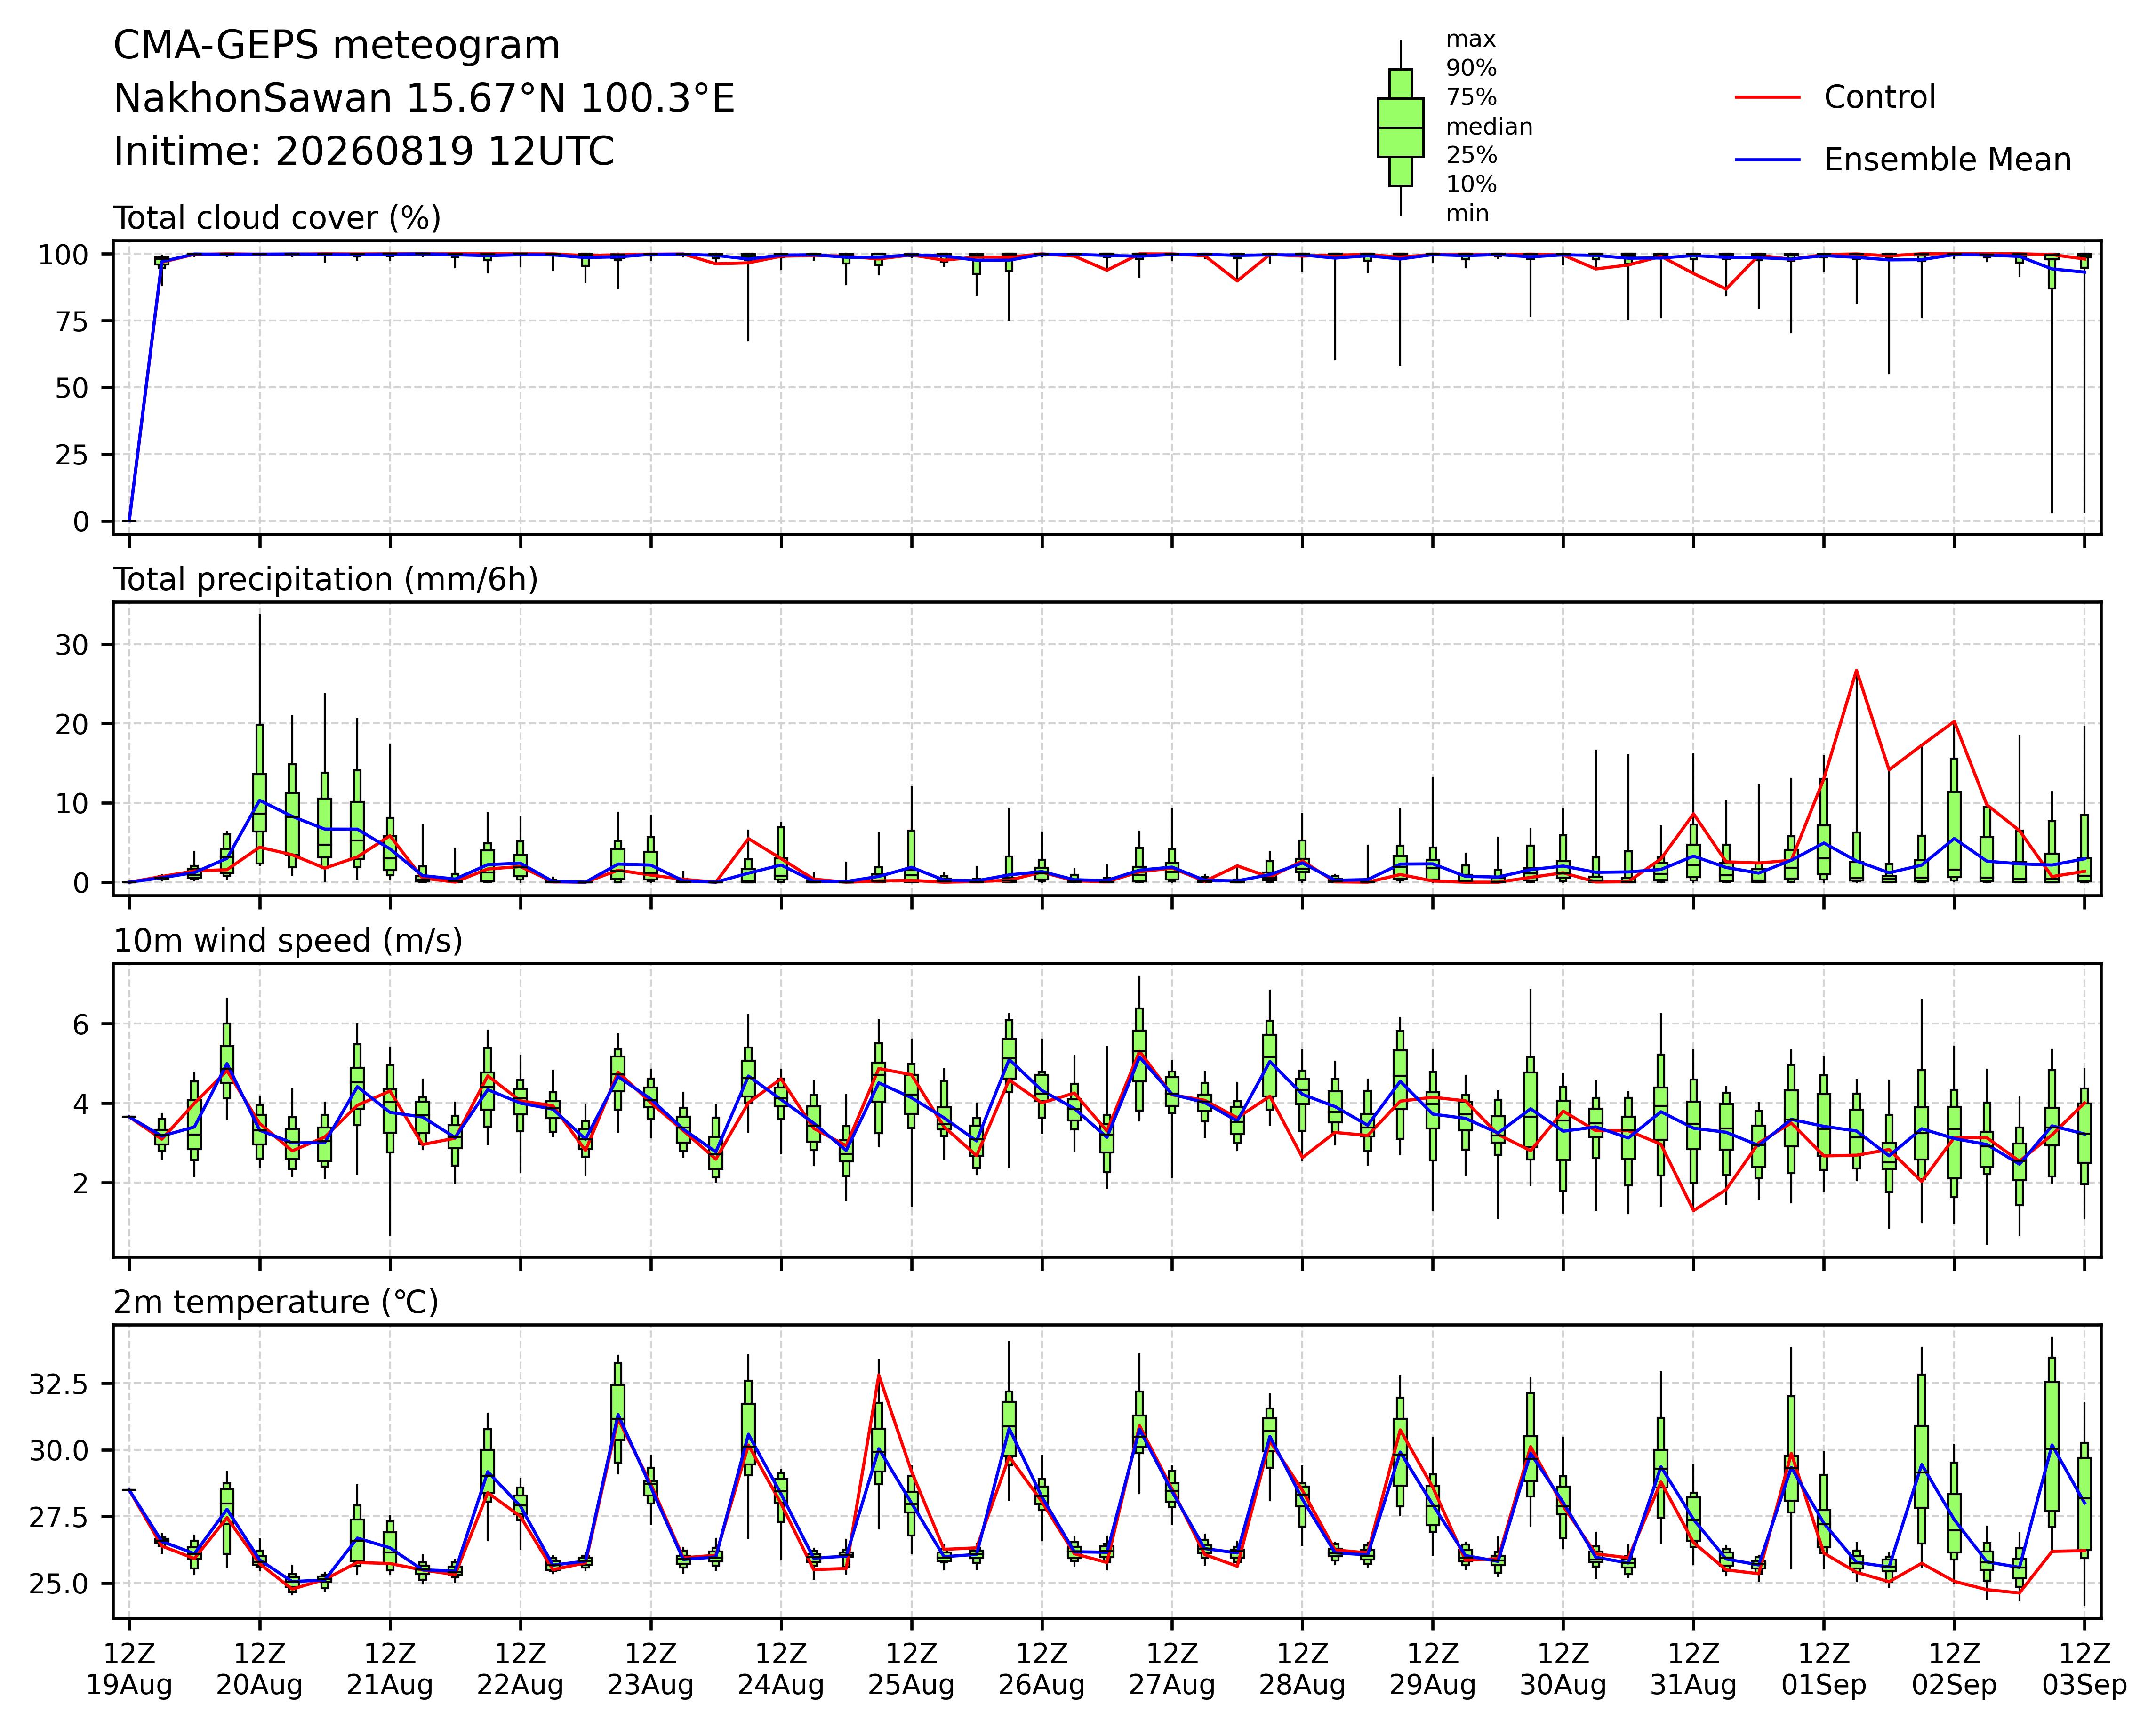Click the '12Z 22Aug' x-axis label

tap(520, 1669)
